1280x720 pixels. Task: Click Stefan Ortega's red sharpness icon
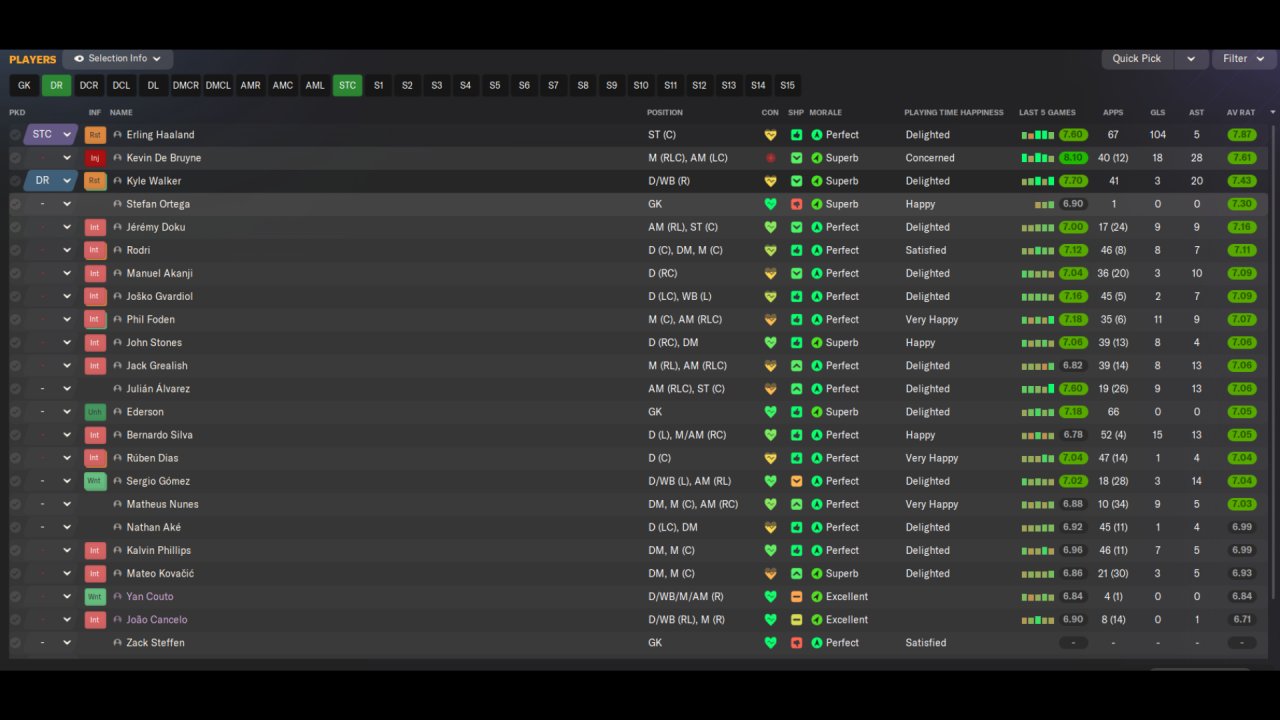coord(796,204)
